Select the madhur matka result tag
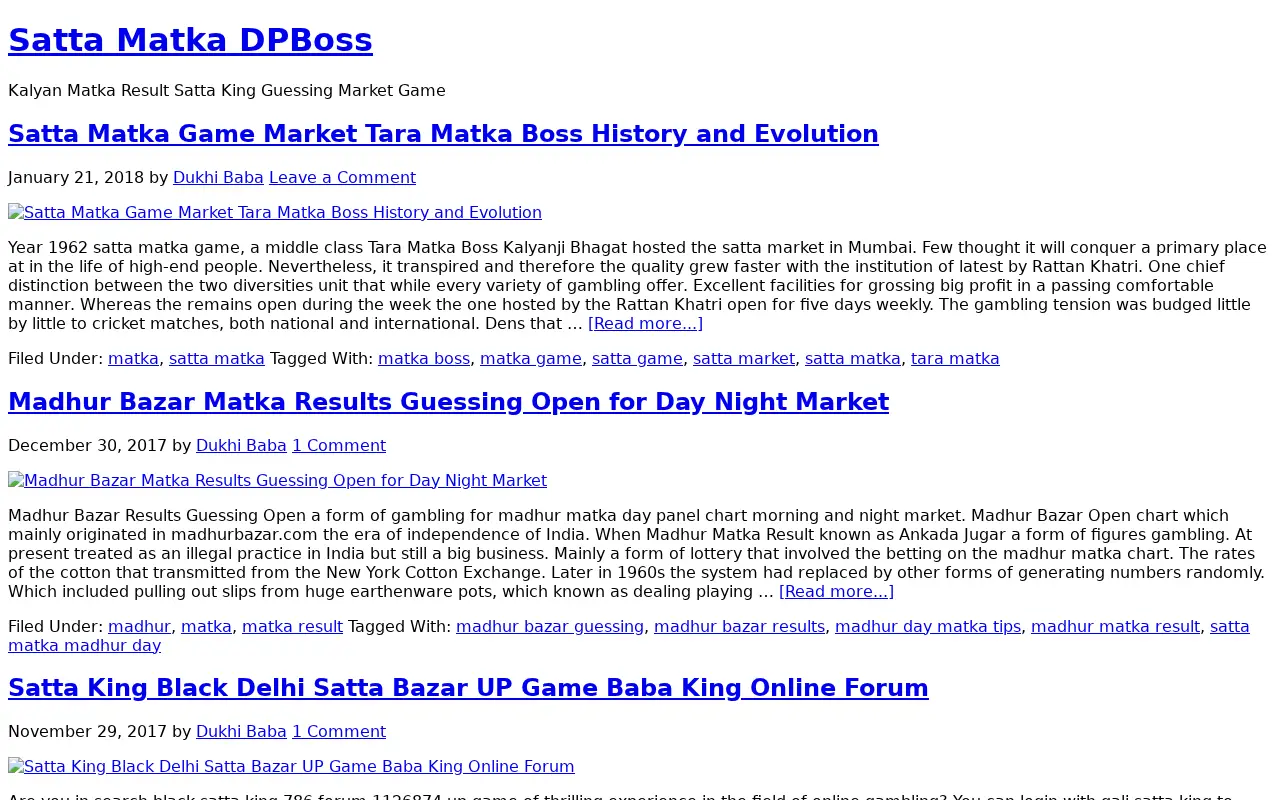The image size is (1280, 800). [1115, 626]
